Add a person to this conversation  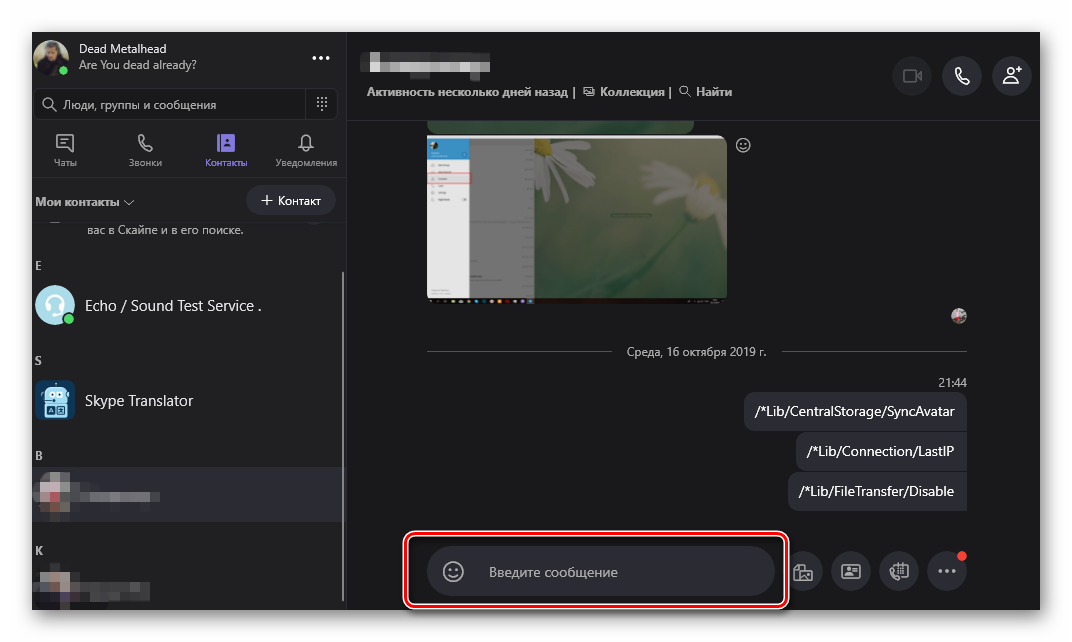click(1012, 76)
